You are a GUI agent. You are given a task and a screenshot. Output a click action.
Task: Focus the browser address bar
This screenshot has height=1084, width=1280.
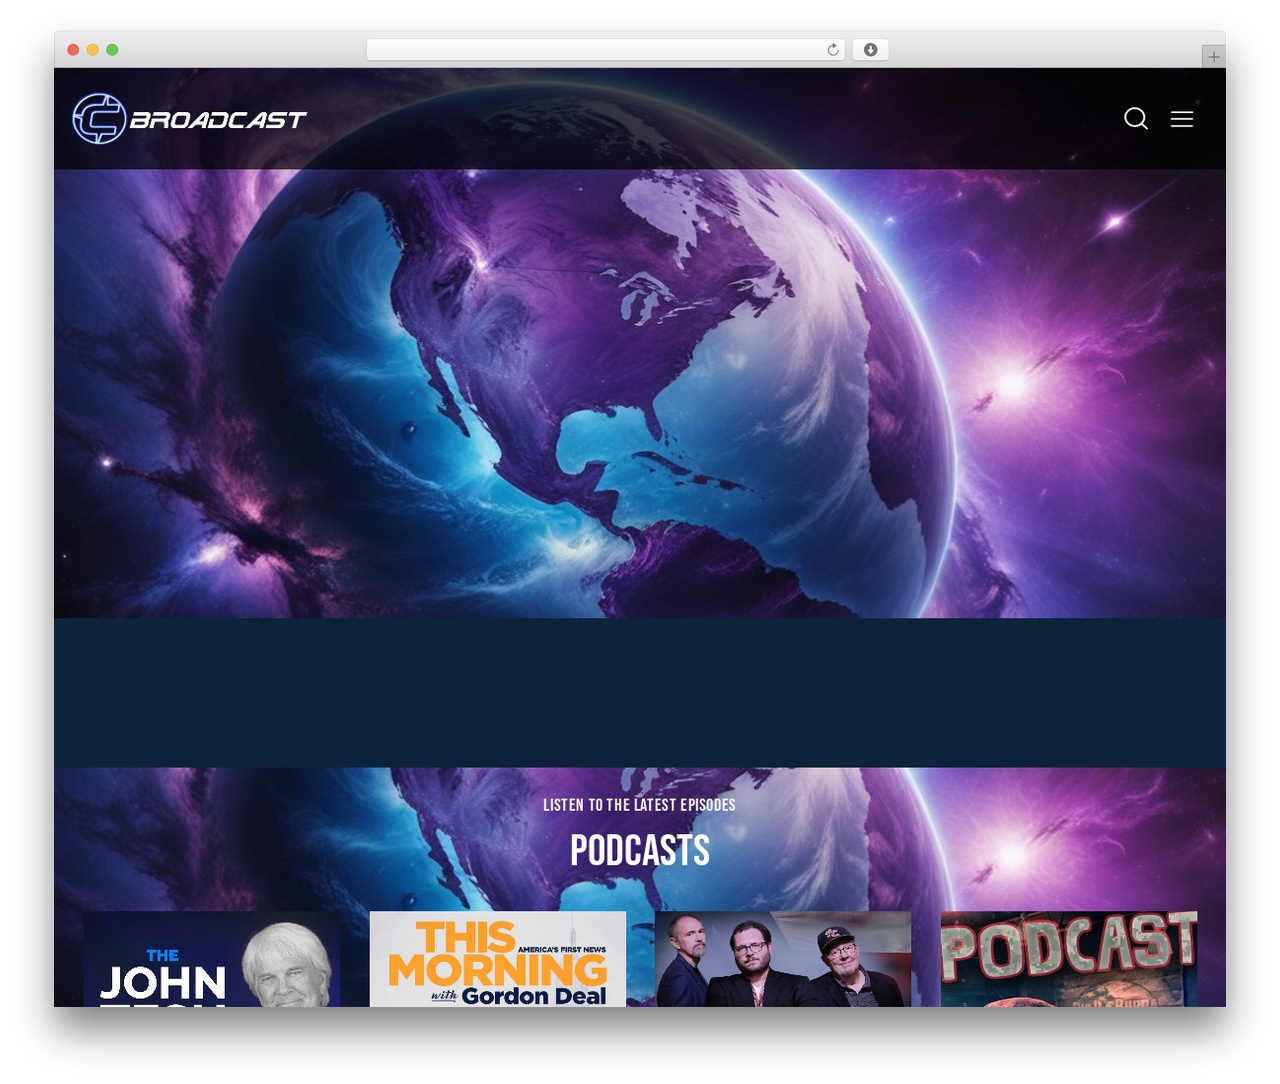coord(605,50)
